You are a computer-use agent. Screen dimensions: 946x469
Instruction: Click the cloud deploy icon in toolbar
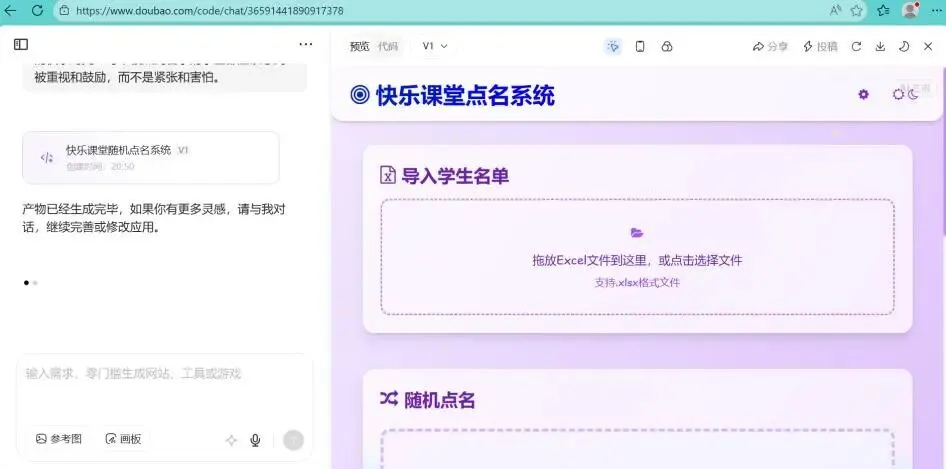point(667,46)
